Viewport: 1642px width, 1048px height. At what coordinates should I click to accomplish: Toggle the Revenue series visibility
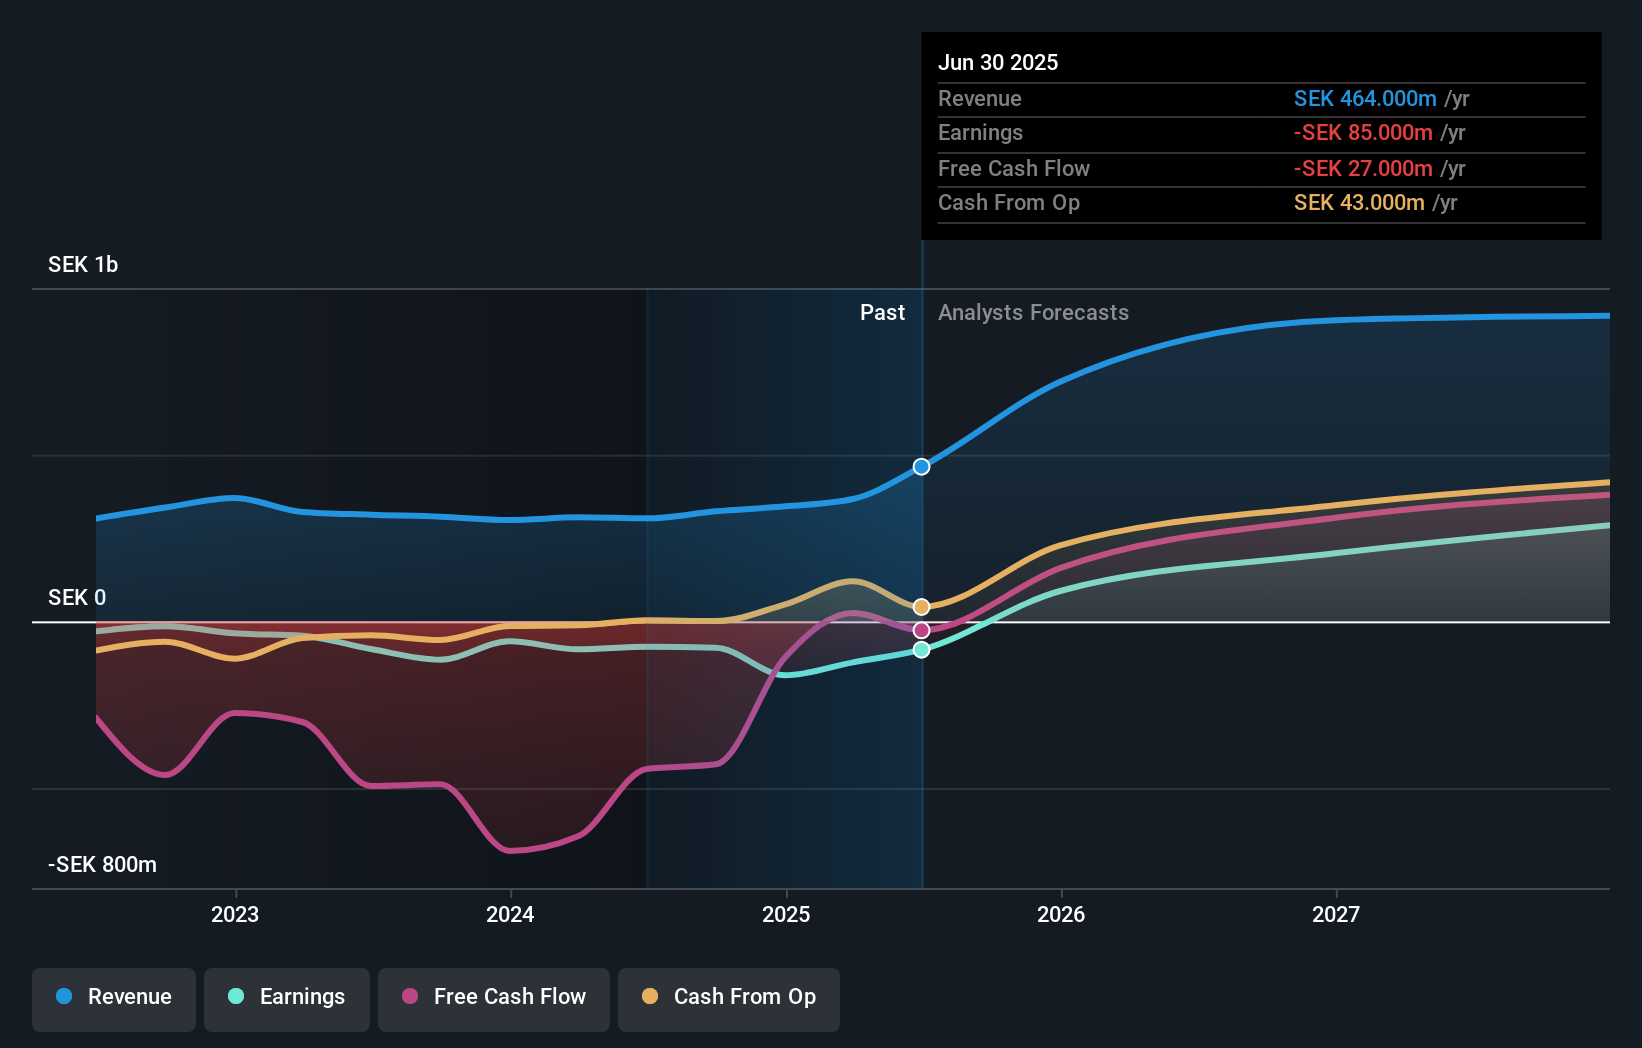113,997
